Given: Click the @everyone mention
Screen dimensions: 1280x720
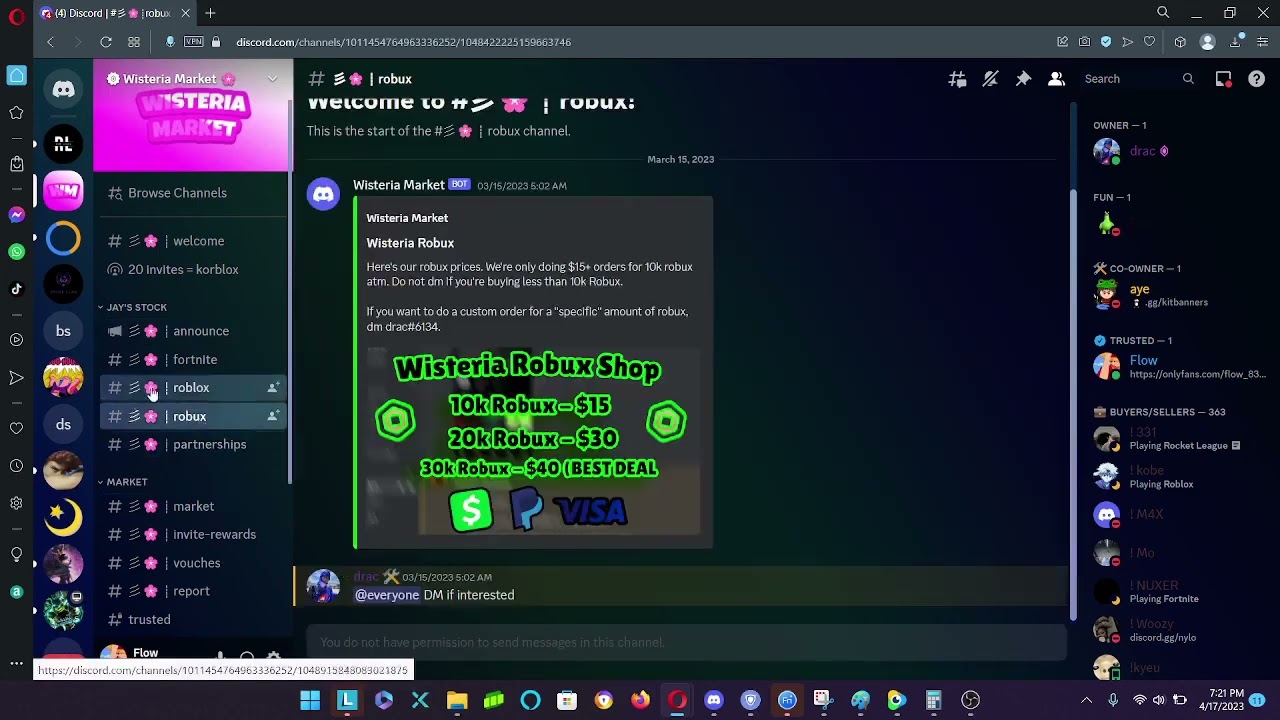Looking at the screenshot, I should pos(387,595).
